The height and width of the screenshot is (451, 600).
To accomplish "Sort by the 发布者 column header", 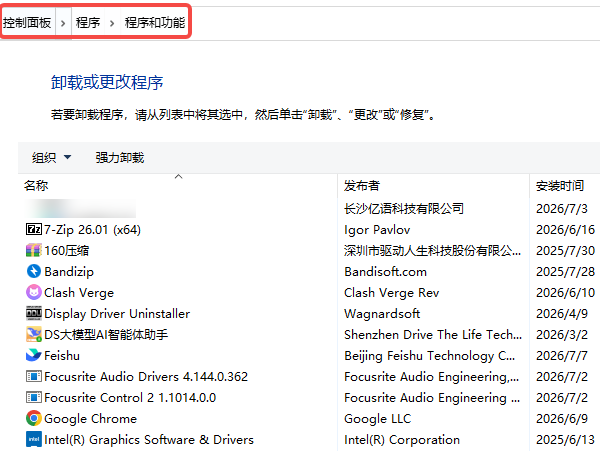I will pos(433,186).
